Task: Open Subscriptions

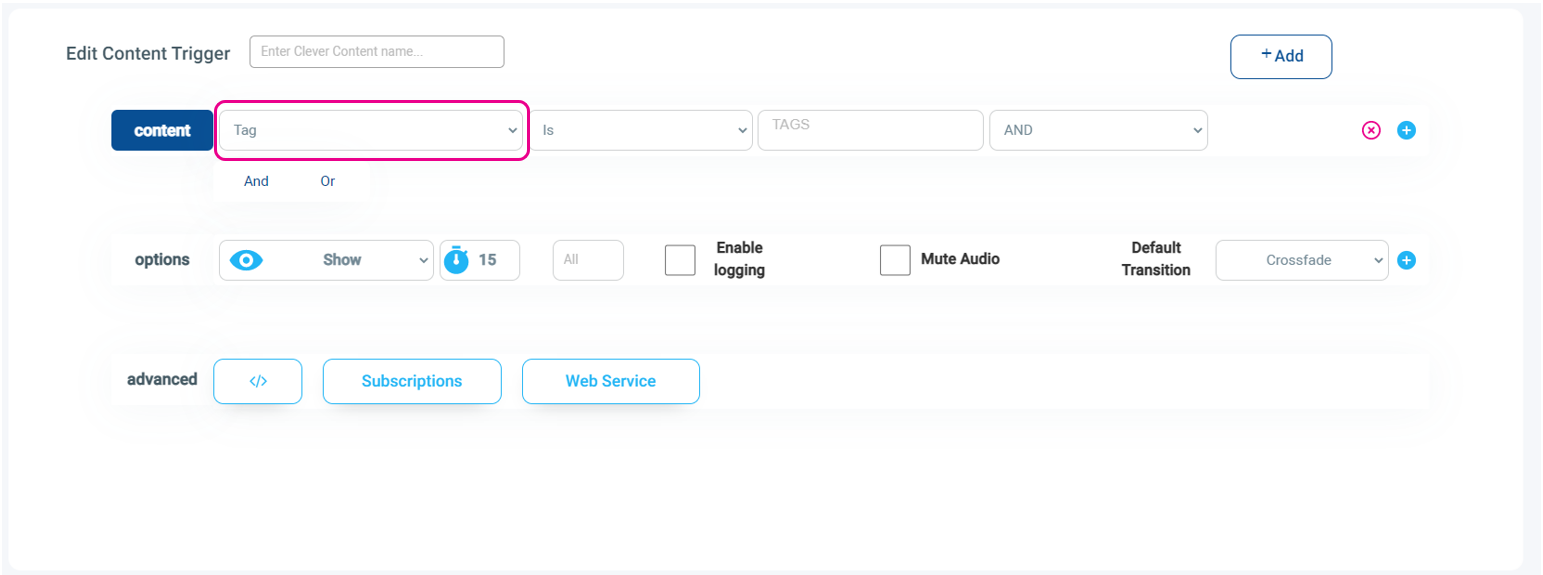Action: [412, 381]
